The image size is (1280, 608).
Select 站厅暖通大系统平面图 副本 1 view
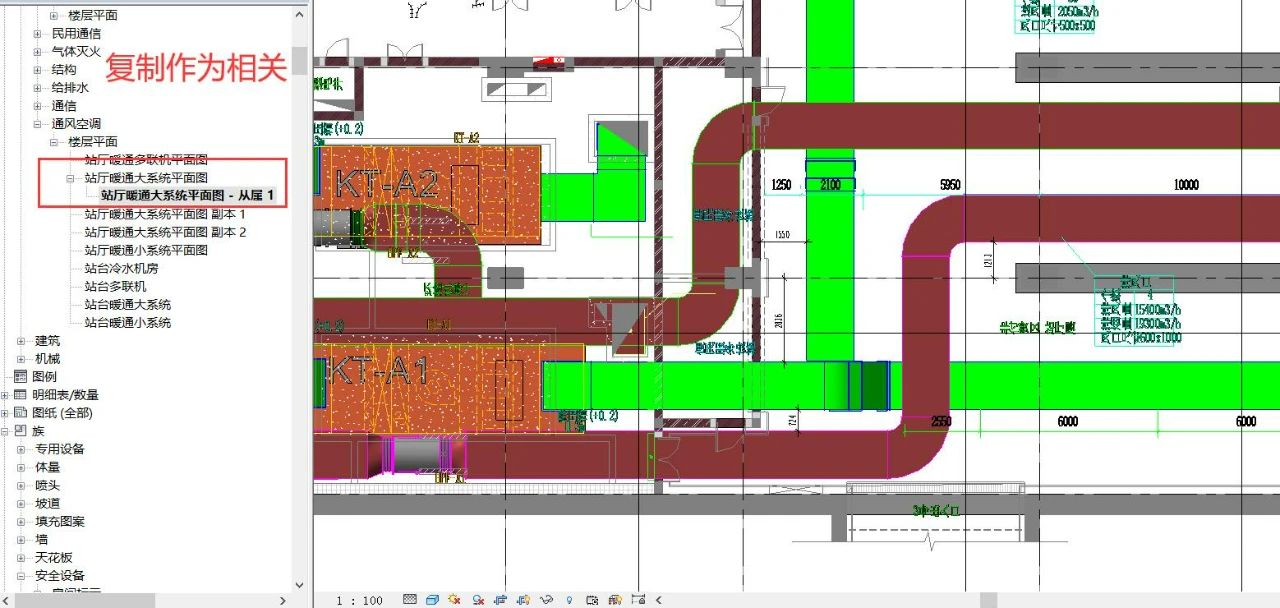pyautogui.click(x=165, y=215)
